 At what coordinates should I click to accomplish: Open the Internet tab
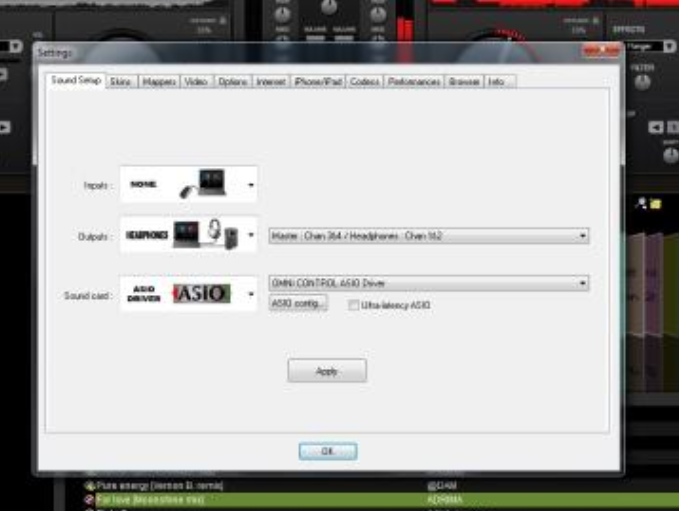271,81
